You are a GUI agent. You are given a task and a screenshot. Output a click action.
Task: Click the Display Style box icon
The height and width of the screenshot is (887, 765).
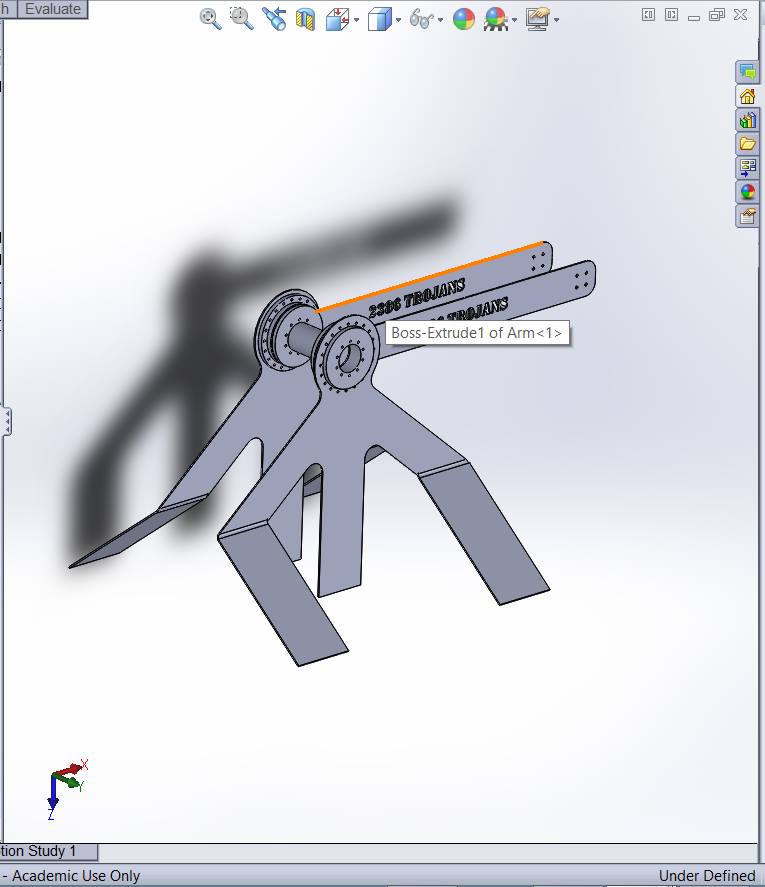pyautogui.click(x=379, y=19)
